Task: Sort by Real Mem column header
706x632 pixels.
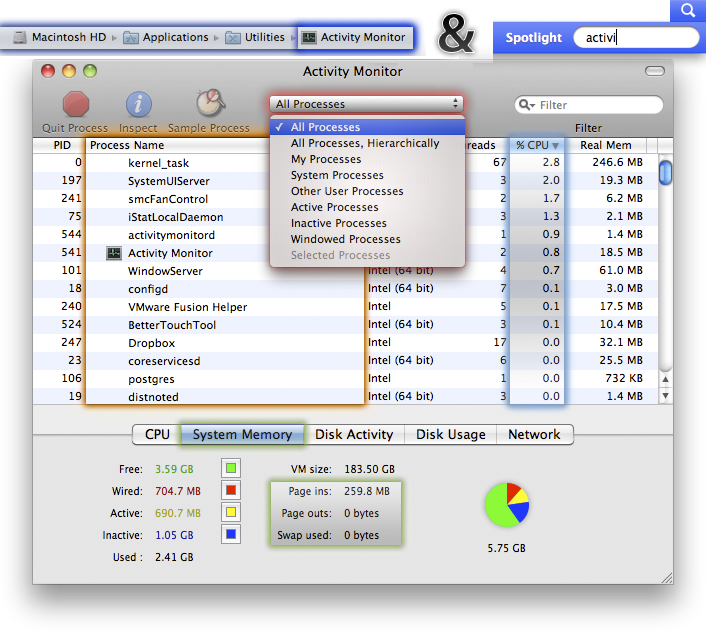Action: [x=606, y=145]
